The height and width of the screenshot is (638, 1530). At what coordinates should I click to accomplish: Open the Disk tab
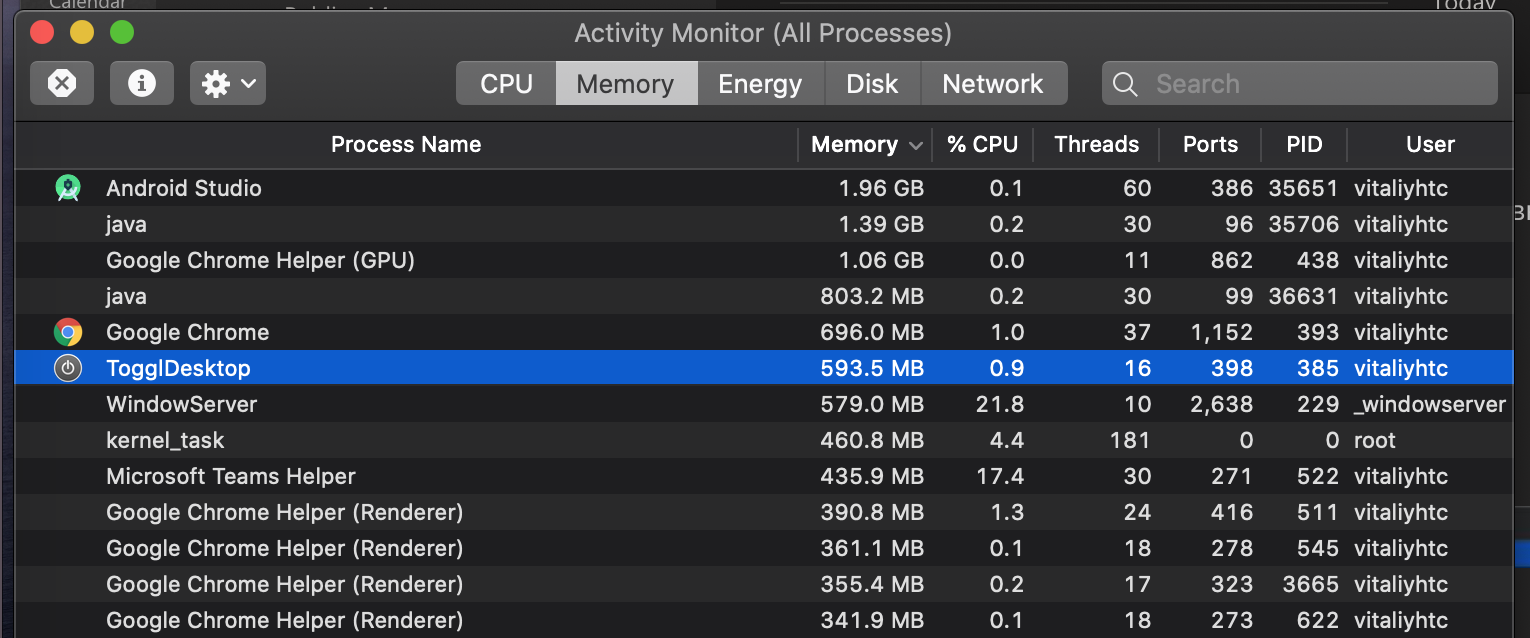(872, 84)
